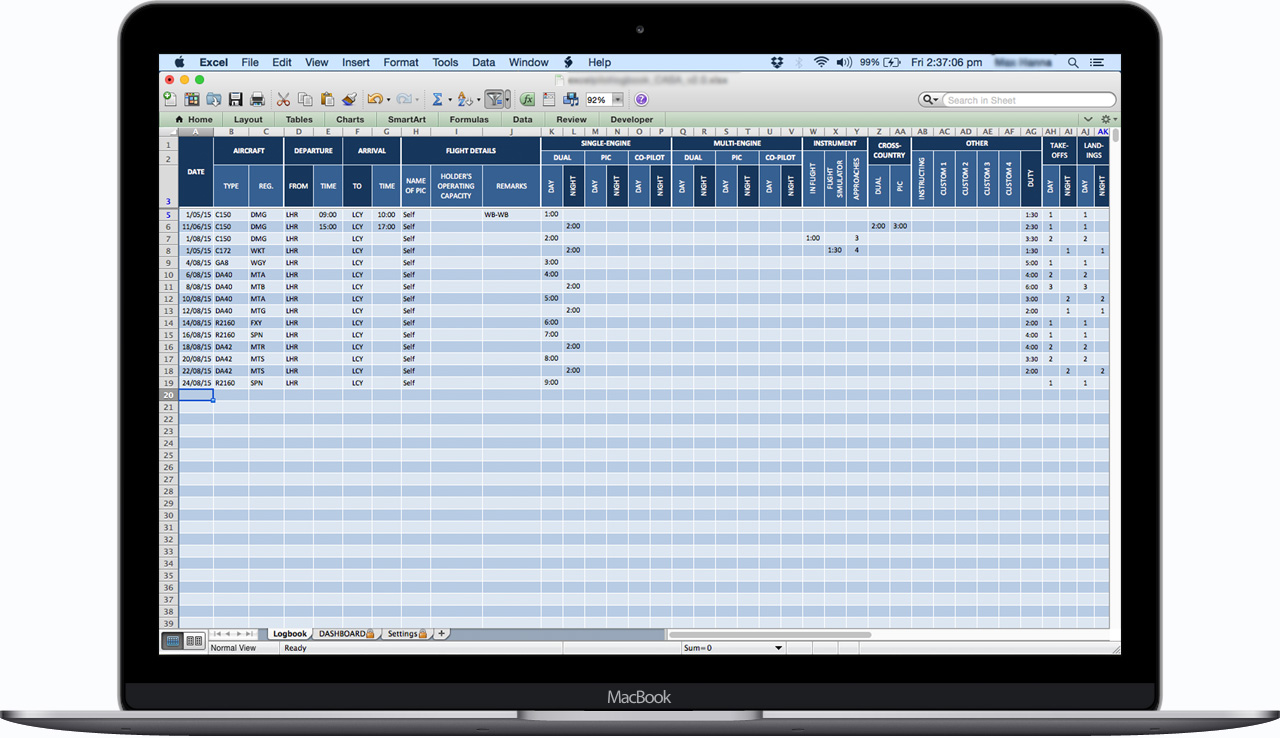The height and width of the screenshot is (738, 1280).
Task: Select row 20 header
Action: click(x=168, y=395)
